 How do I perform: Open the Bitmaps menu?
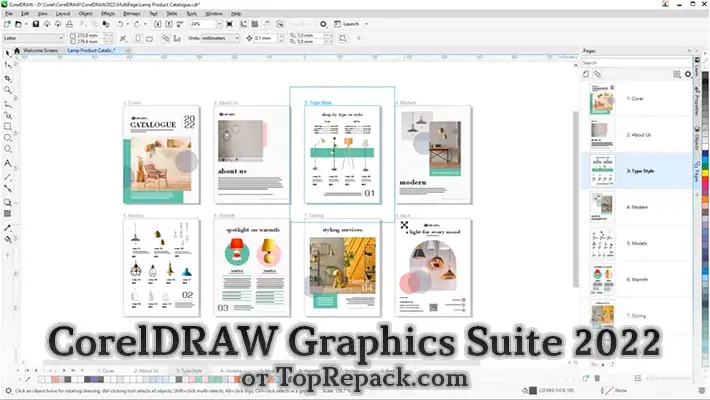[131, 14]
